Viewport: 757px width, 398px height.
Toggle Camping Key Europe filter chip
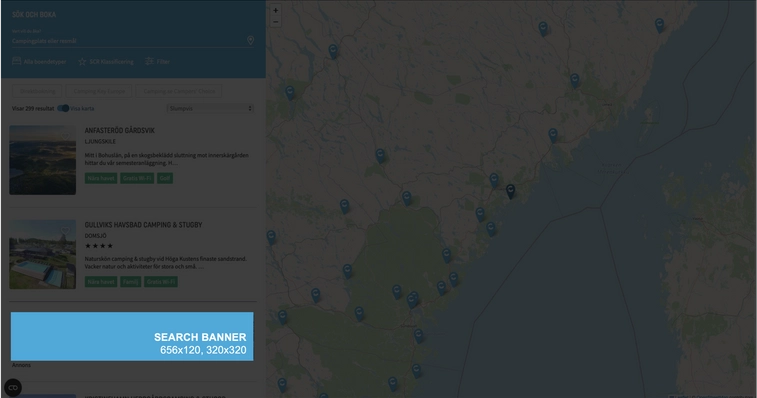[x=99, y=91]
